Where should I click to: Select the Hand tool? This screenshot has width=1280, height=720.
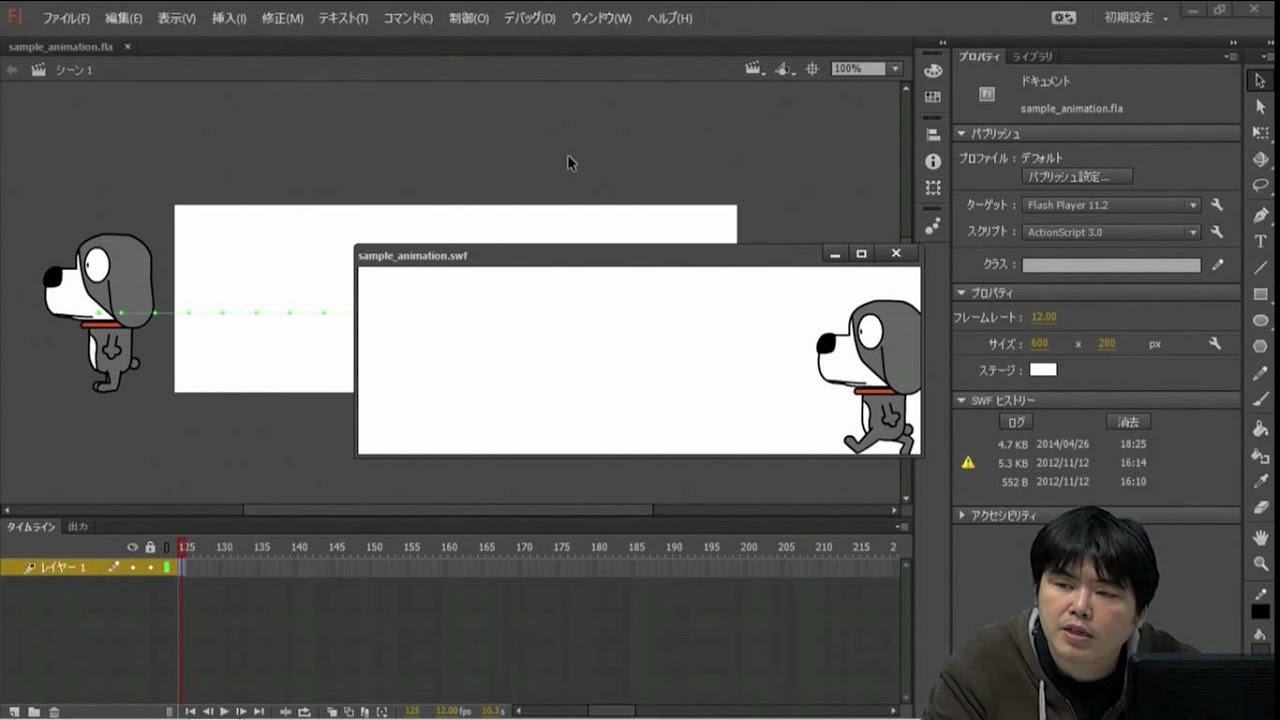point(1261,537)
